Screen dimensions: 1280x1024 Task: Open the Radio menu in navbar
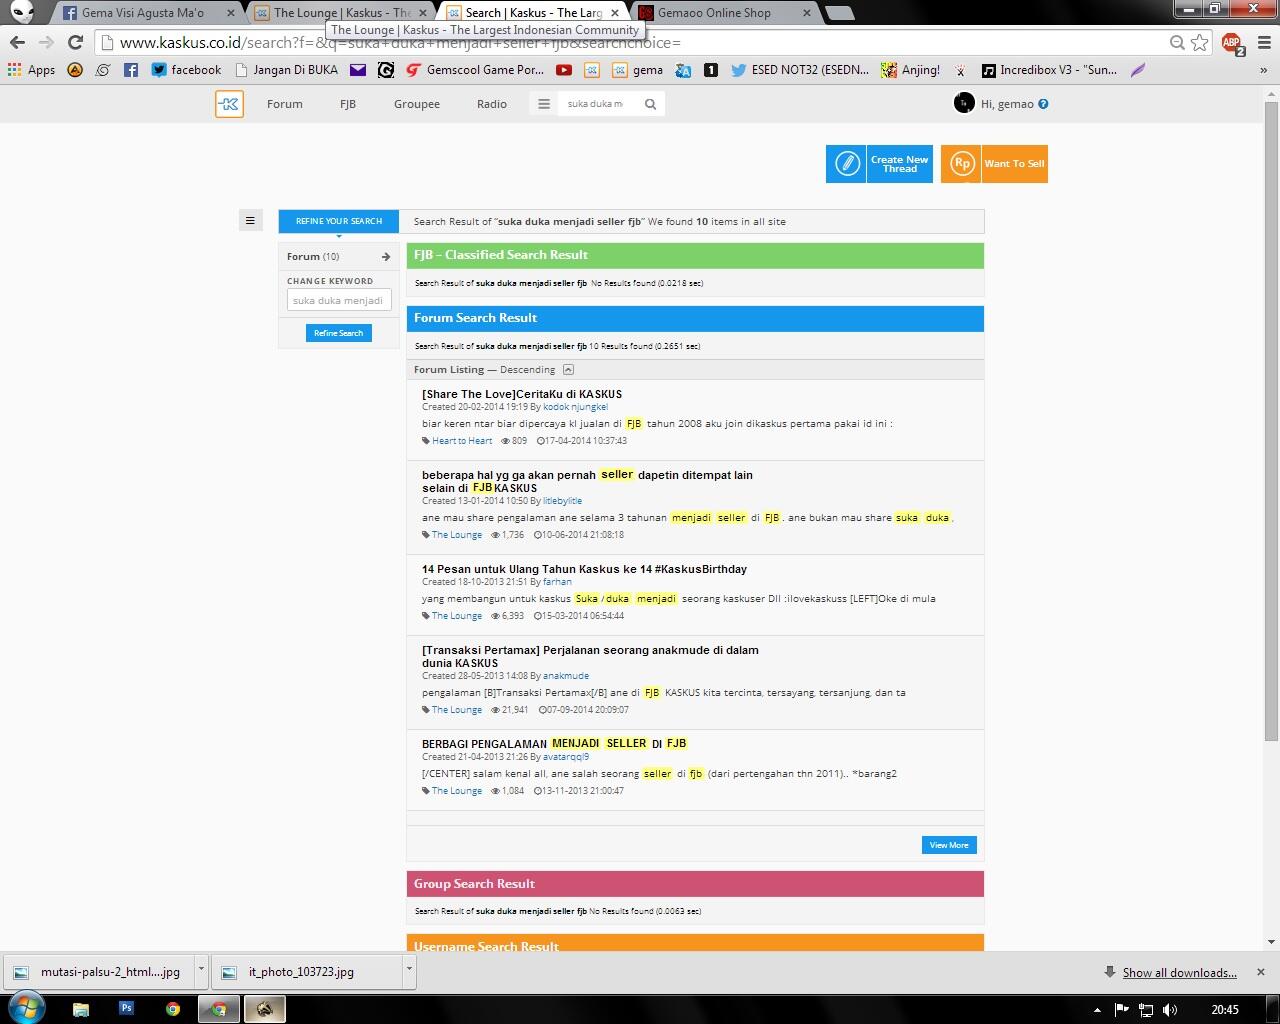(x=492, y=104)
